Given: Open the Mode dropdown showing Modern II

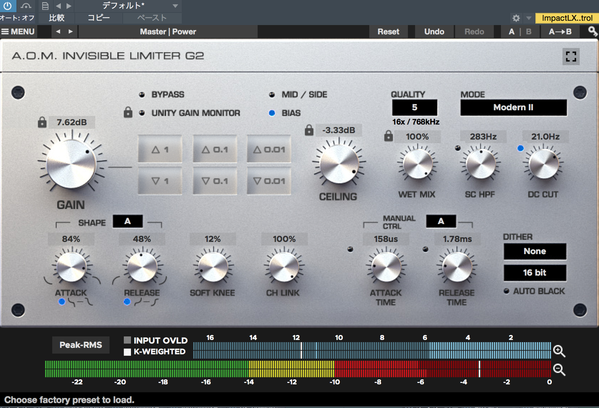Looking at the screenshot, I should point(513,107).
